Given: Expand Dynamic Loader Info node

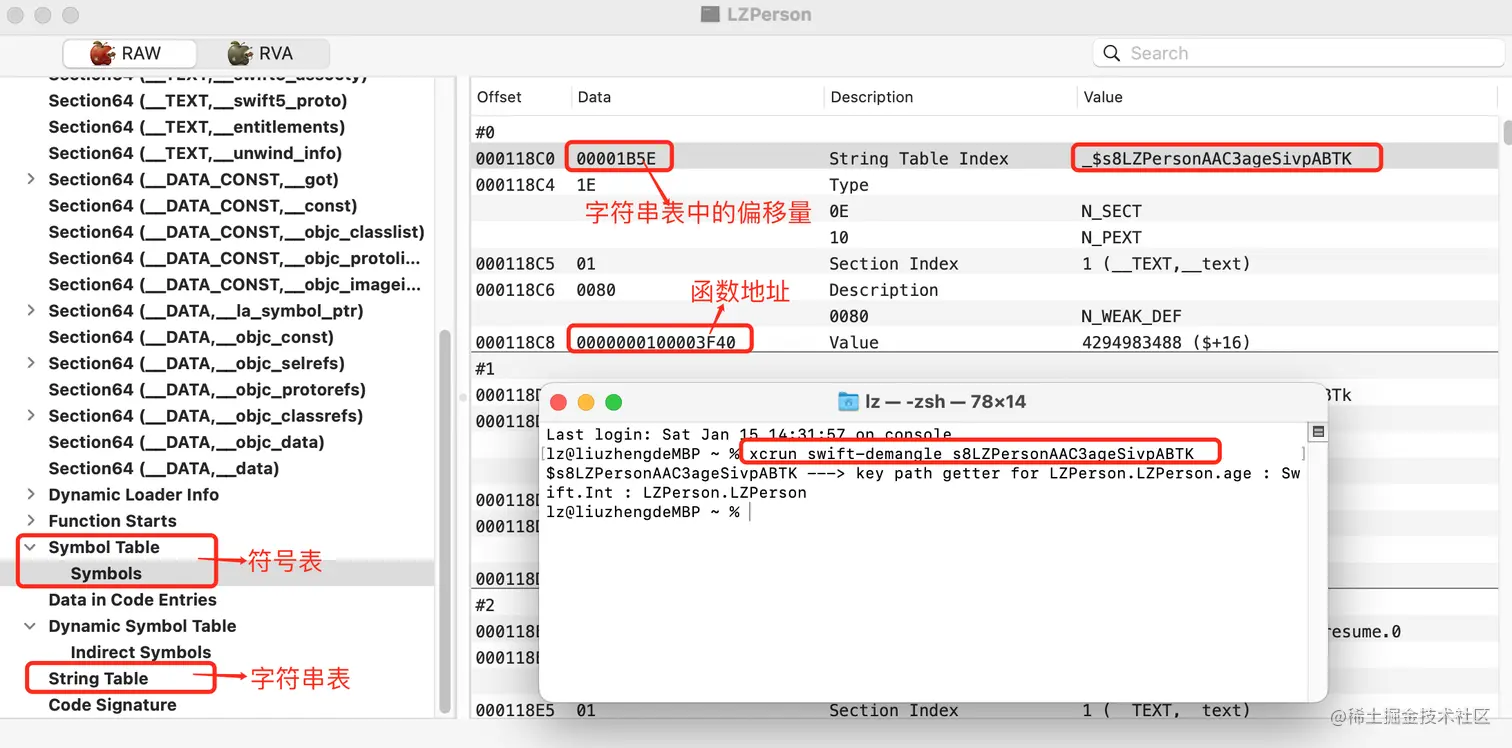Looking at the screenshot, I should pyautogui.click(x=31, y=494).
